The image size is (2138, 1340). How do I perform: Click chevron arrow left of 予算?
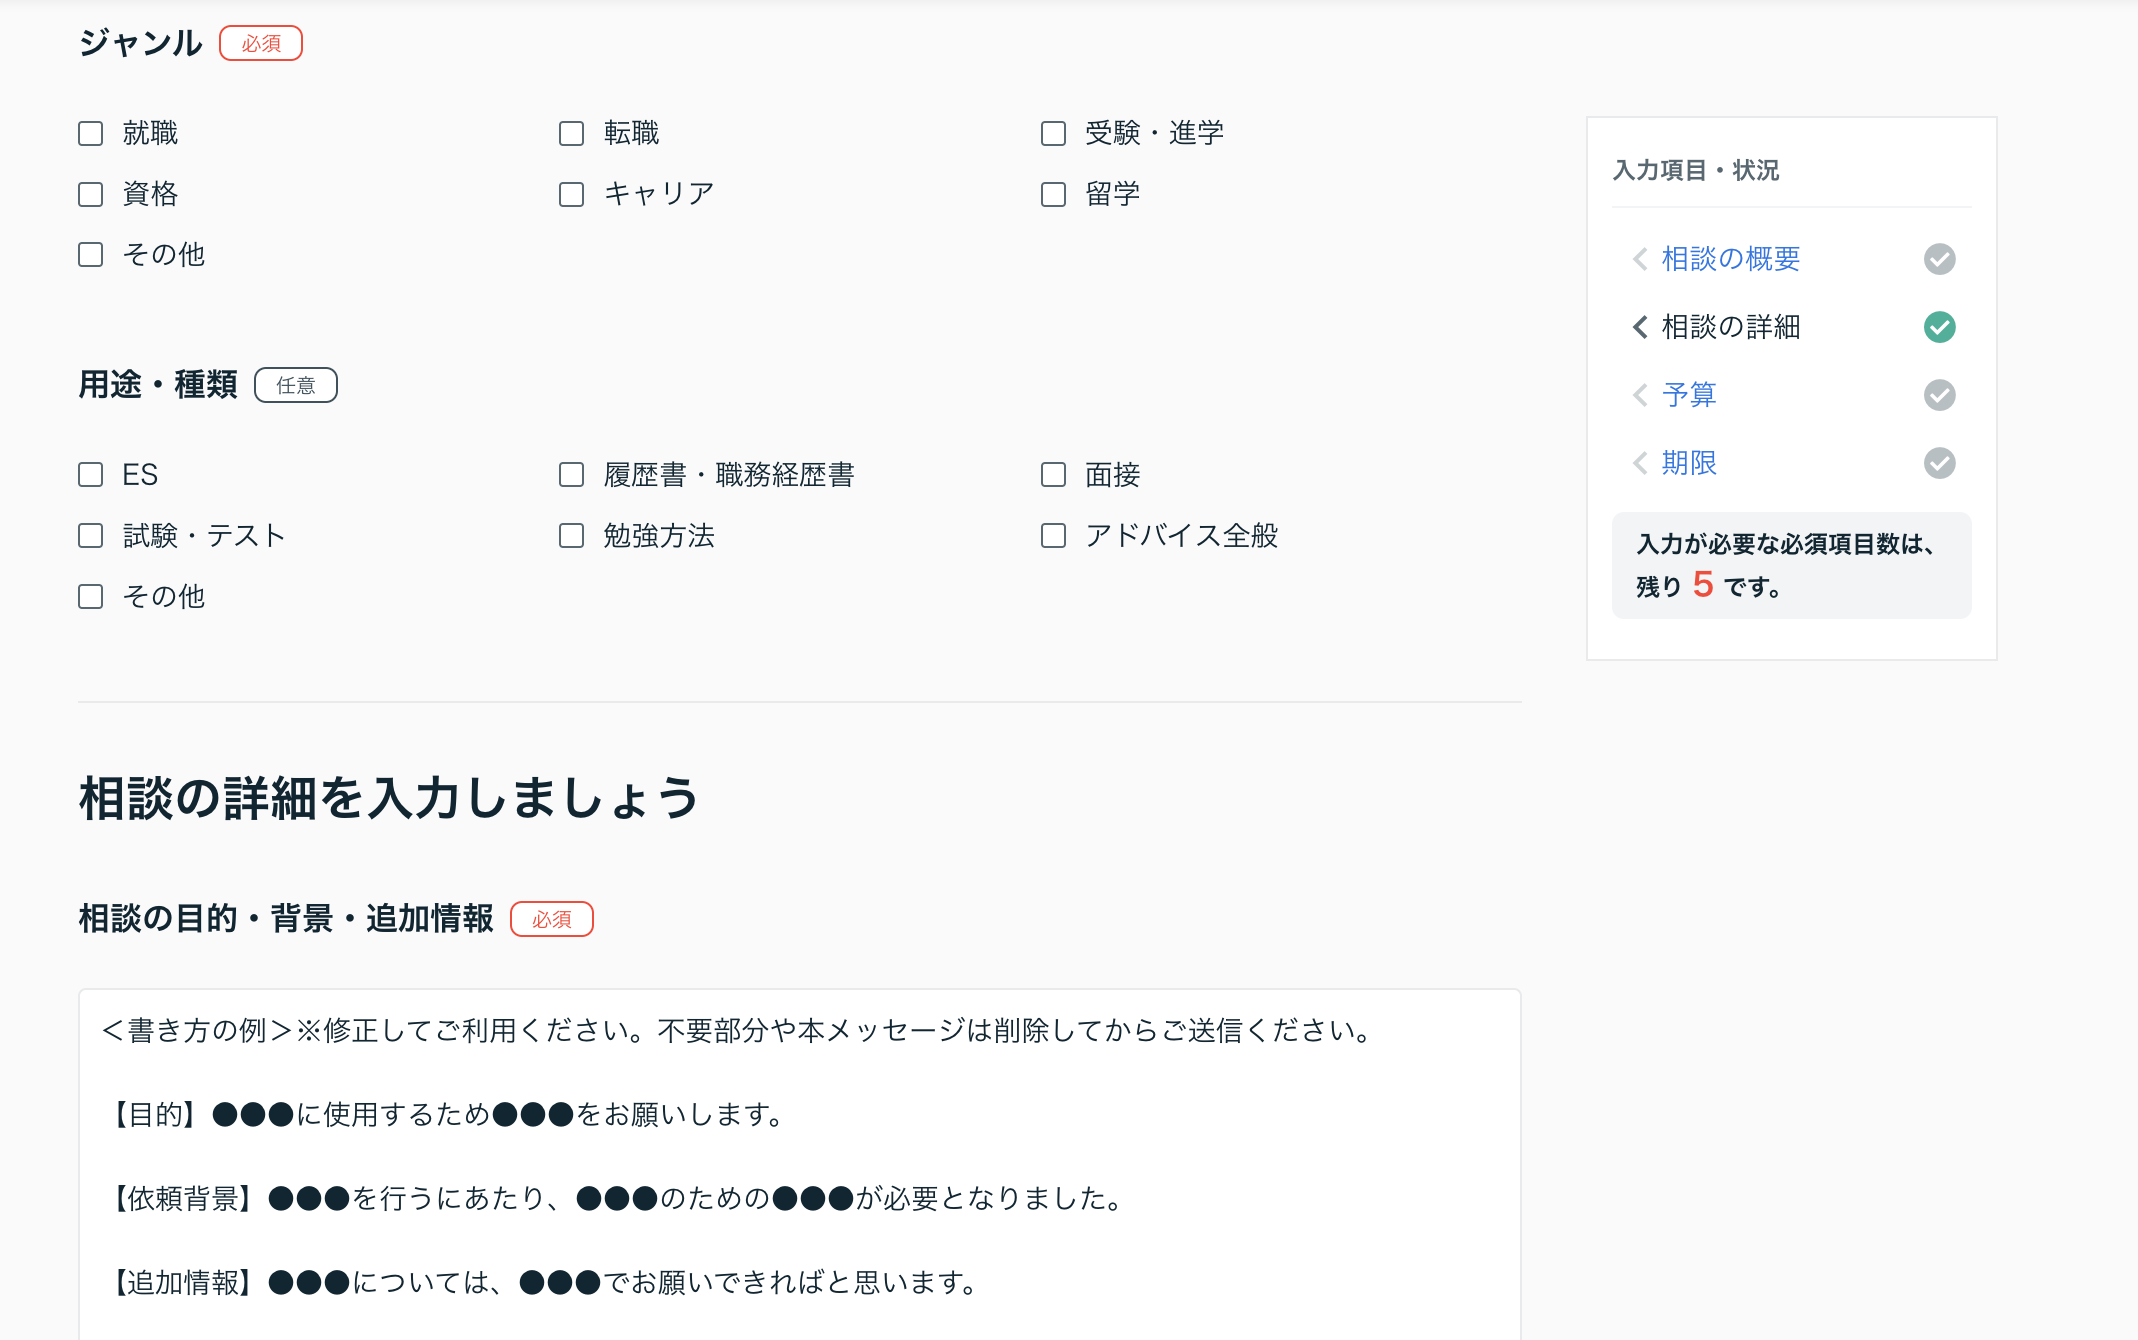tap(1640, 395)
